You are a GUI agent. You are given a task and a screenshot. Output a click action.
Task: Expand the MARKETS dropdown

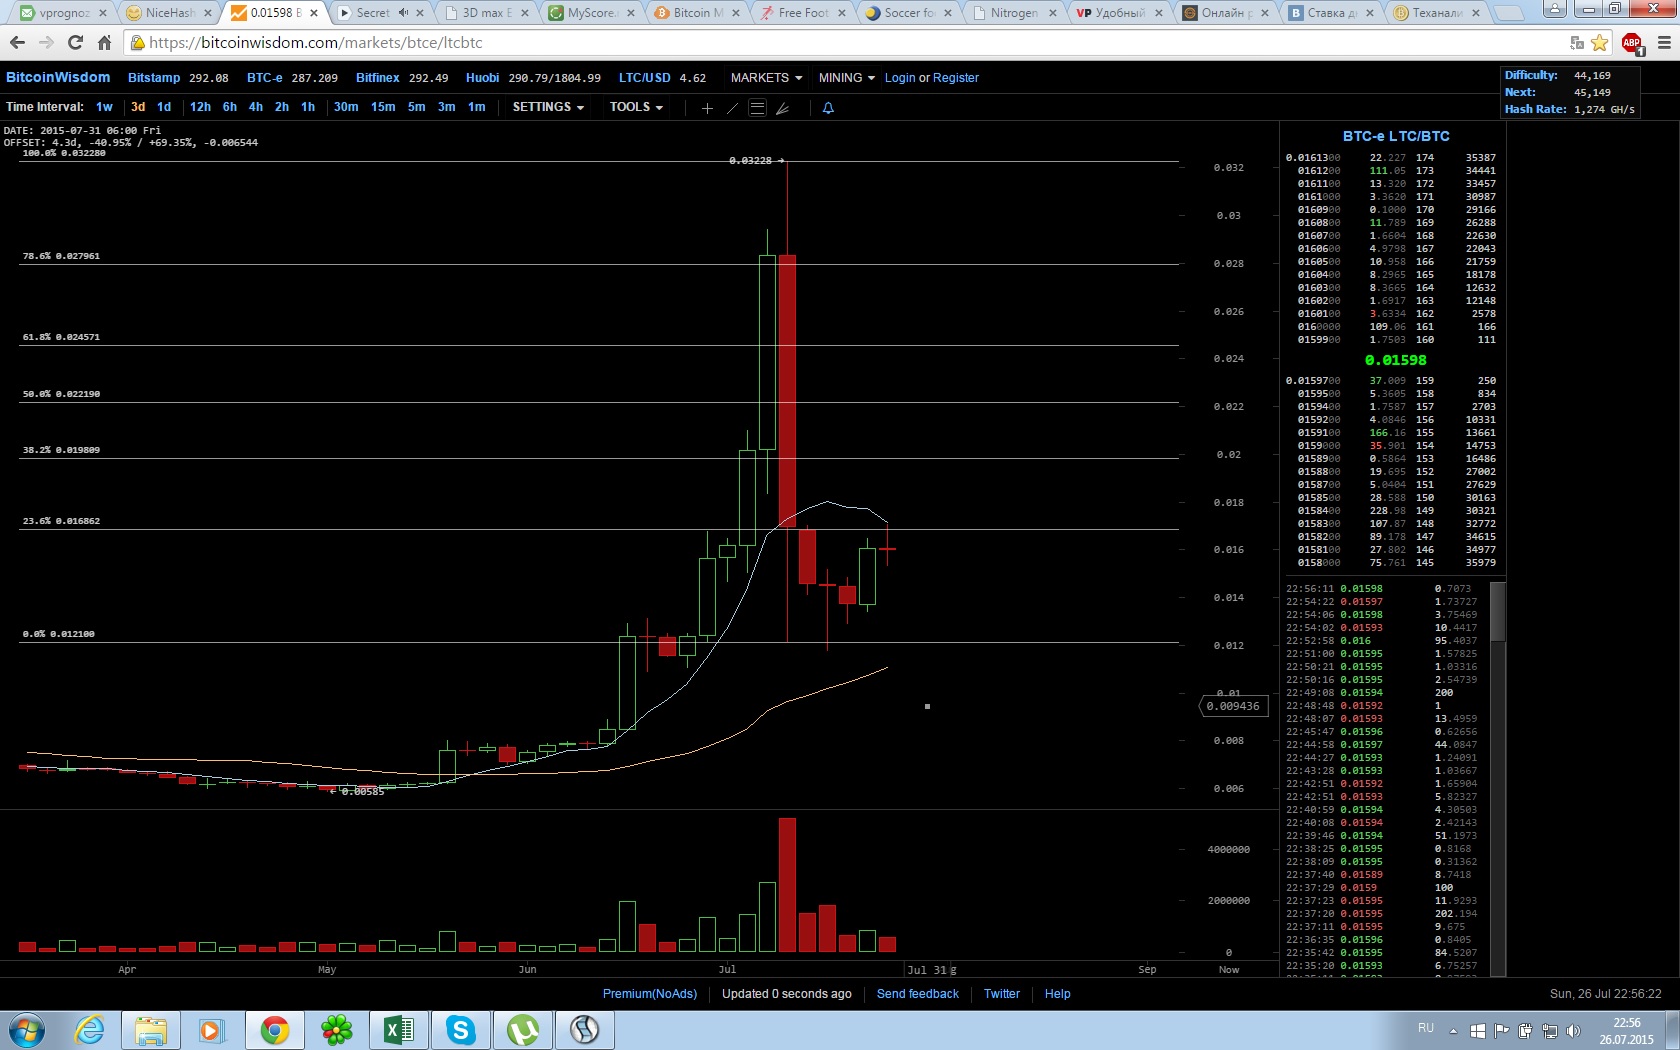click(766, 78)
